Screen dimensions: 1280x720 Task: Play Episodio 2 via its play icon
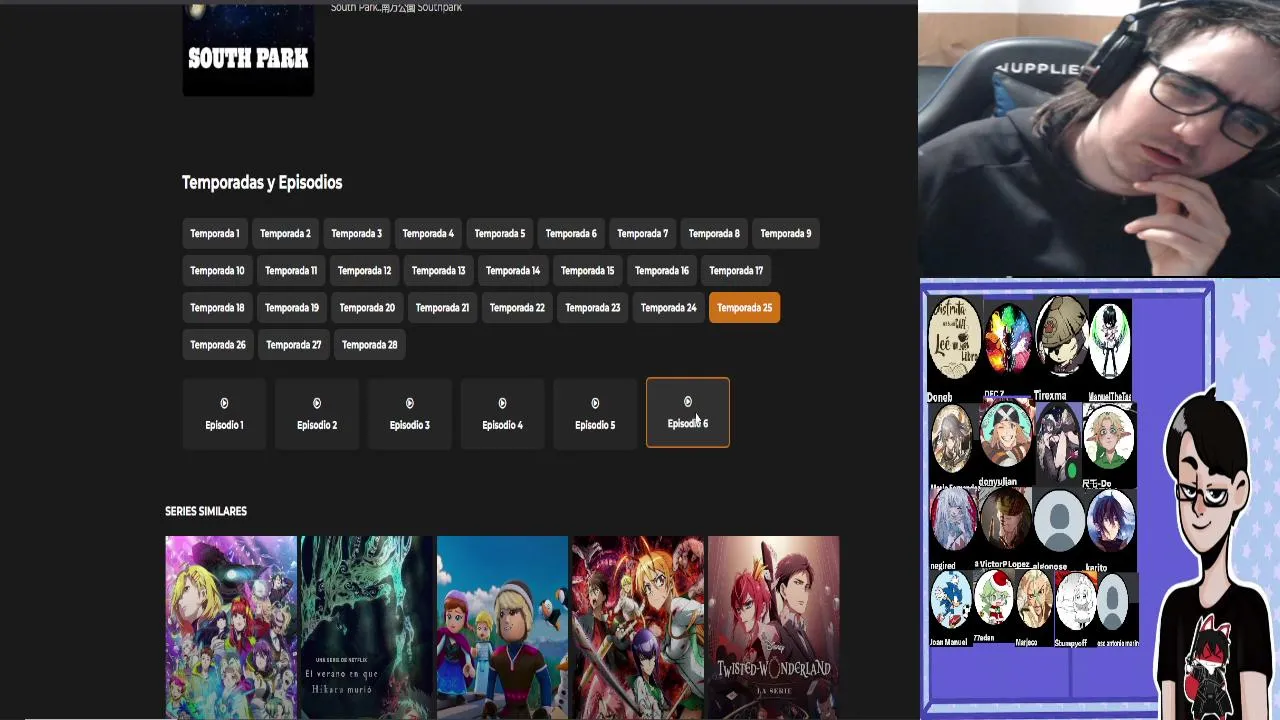[x=317, y=403]
